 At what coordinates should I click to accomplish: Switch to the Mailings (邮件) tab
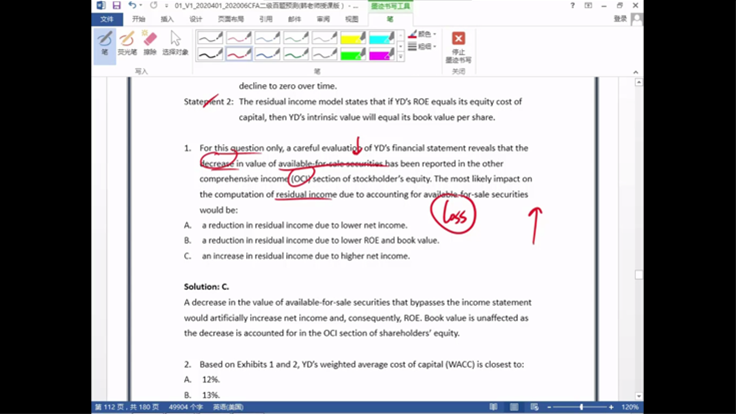[x=294, y=19]
